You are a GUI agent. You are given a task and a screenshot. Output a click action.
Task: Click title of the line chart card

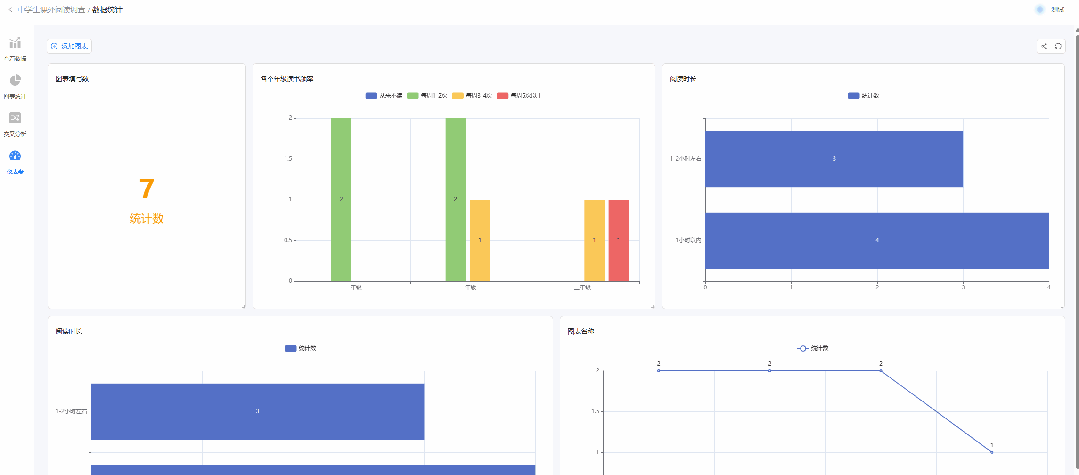pyautogui.click(x=581, y=331)
